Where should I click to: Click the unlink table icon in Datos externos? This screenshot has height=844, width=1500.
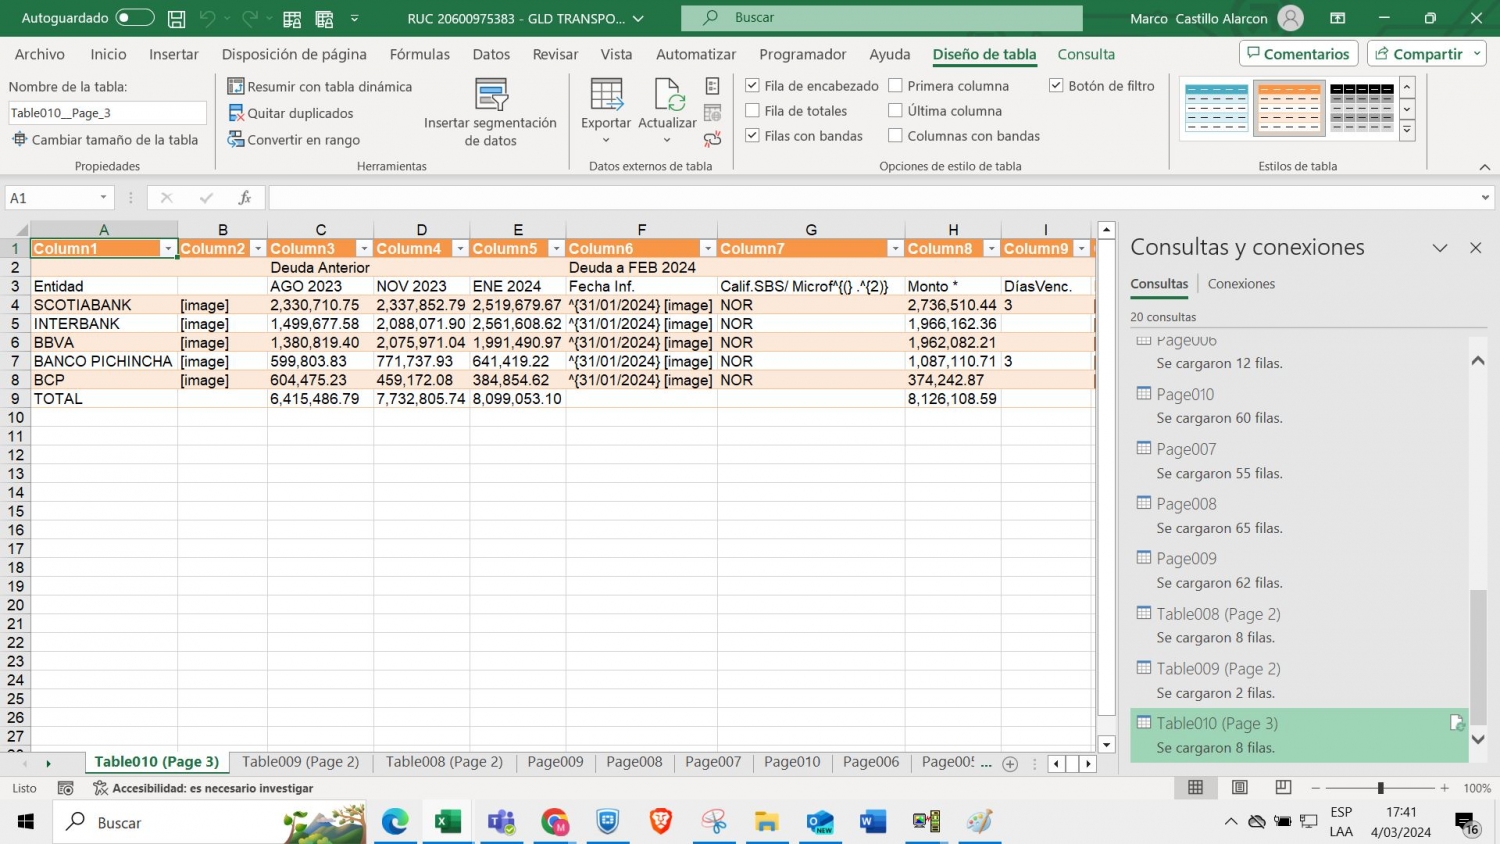pos(713,139)
